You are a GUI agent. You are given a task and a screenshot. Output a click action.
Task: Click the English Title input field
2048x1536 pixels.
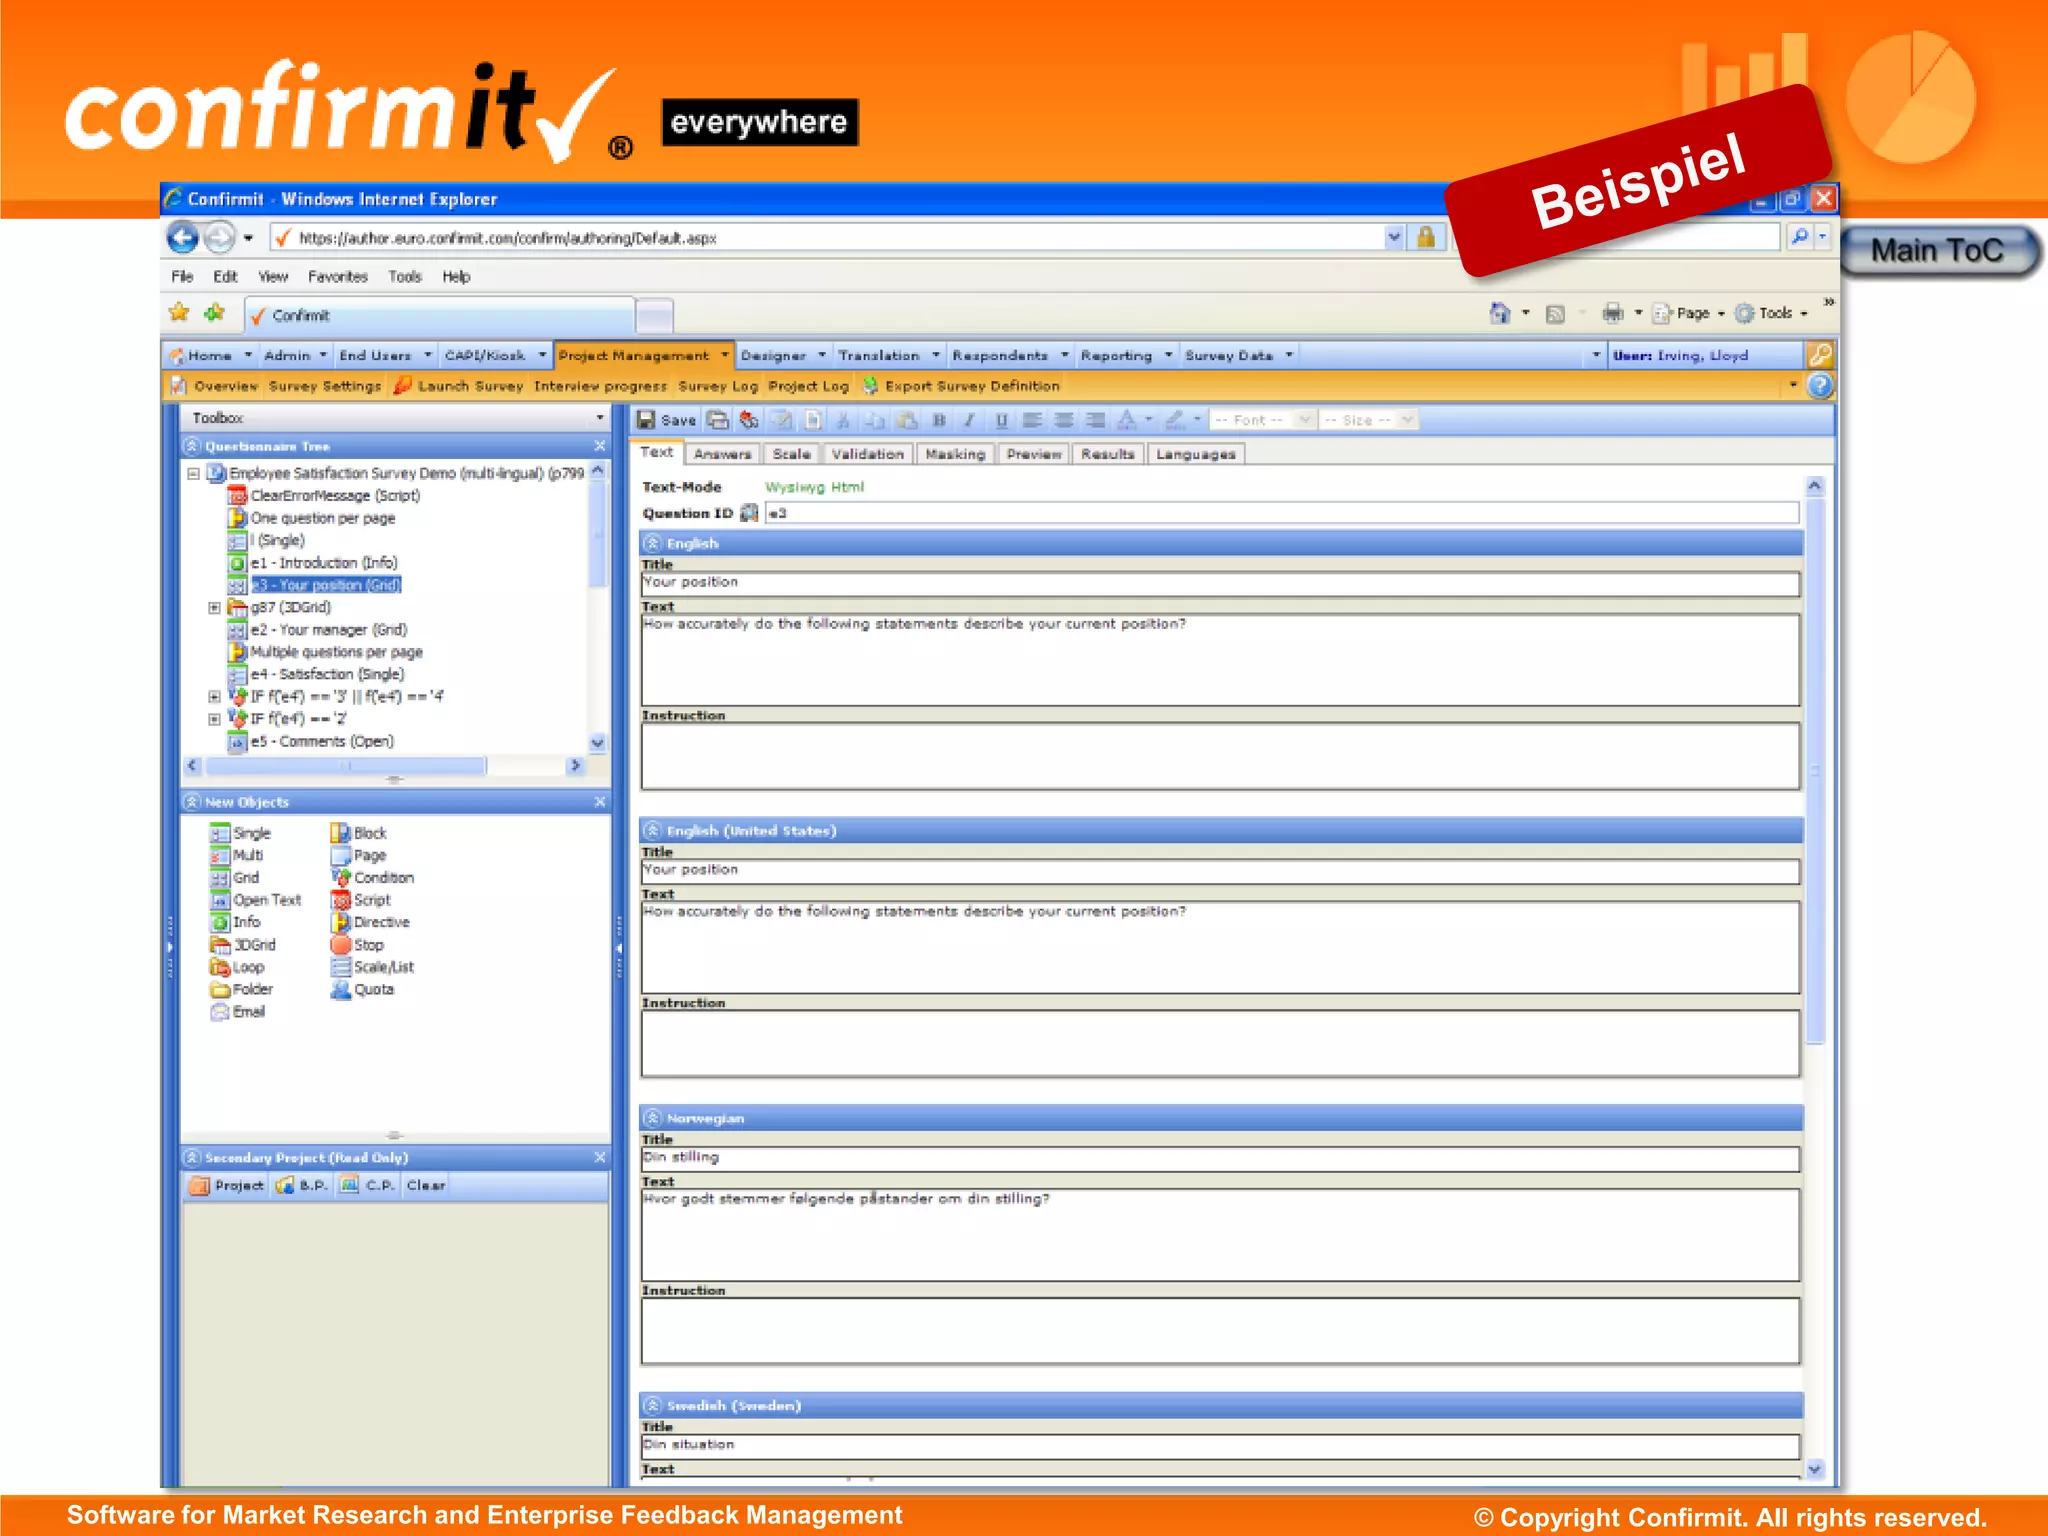coord(1220,583)
